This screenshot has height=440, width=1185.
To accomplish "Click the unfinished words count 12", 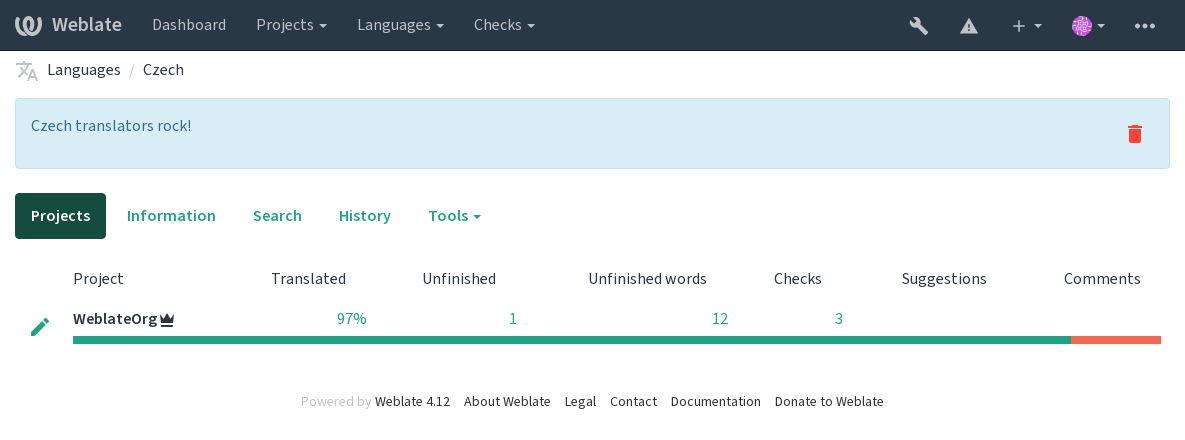I will tap(719, 319).
